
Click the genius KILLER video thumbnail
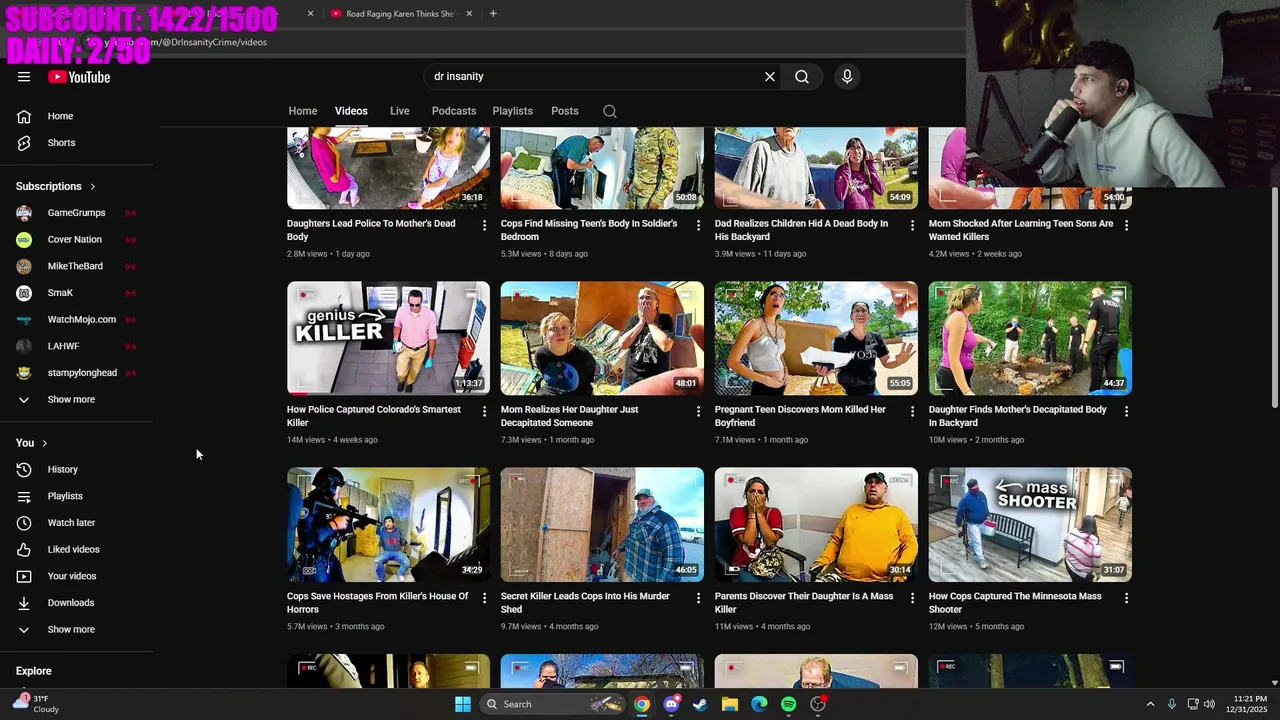pyautogui.click(x=388, y=338)
